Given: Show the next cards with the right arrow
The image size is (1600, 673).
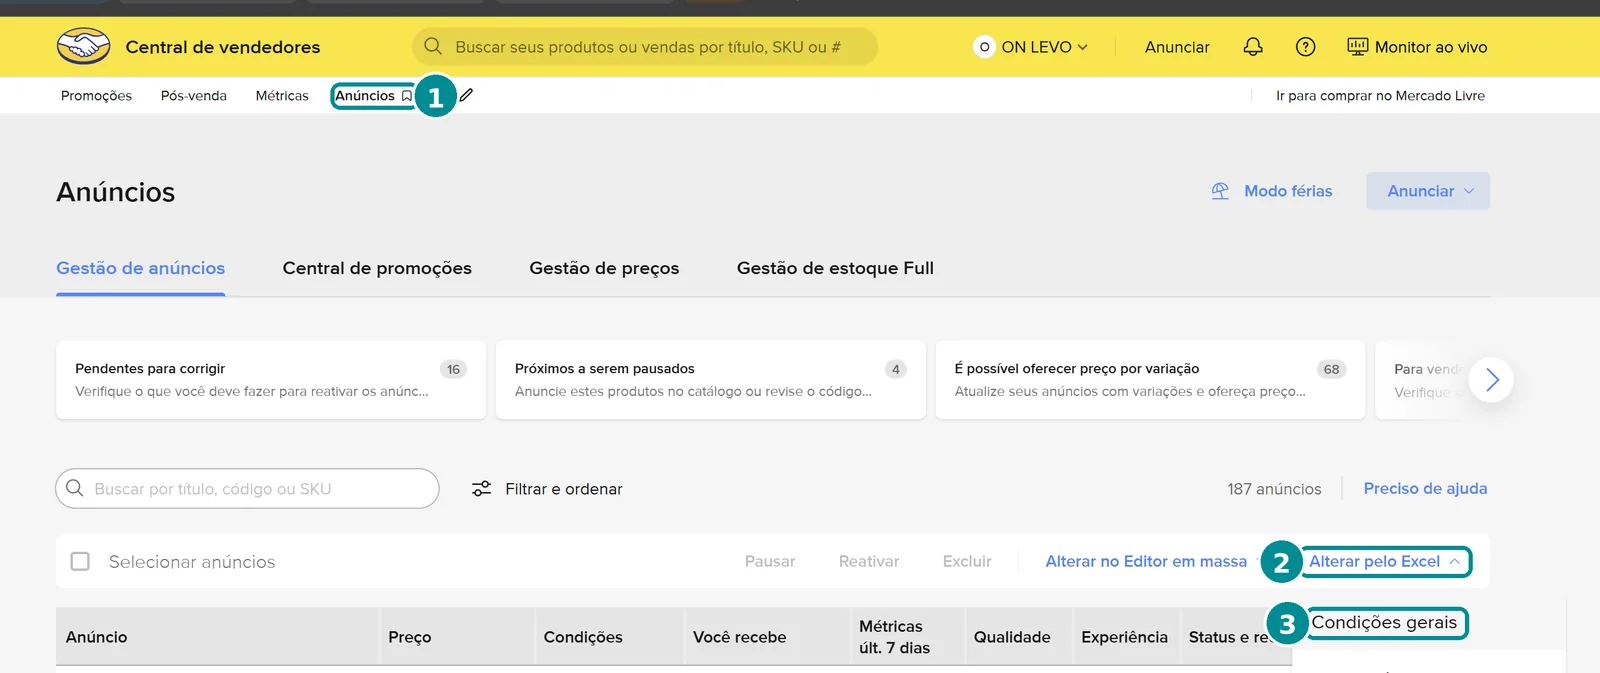Looking at the screenshot, I should coord(1491,380).
